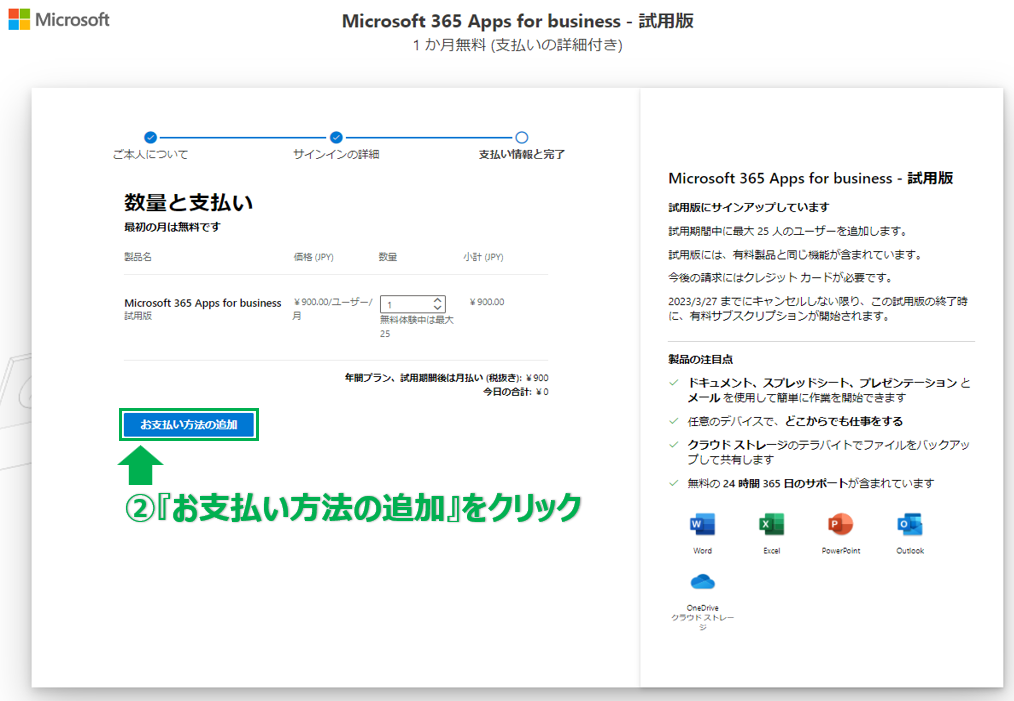Image resolution: width=1014 pixels, height=701 pixels.
Task: Select the 支払い情報と完了 step circle
Action: [x=522, y=137]
